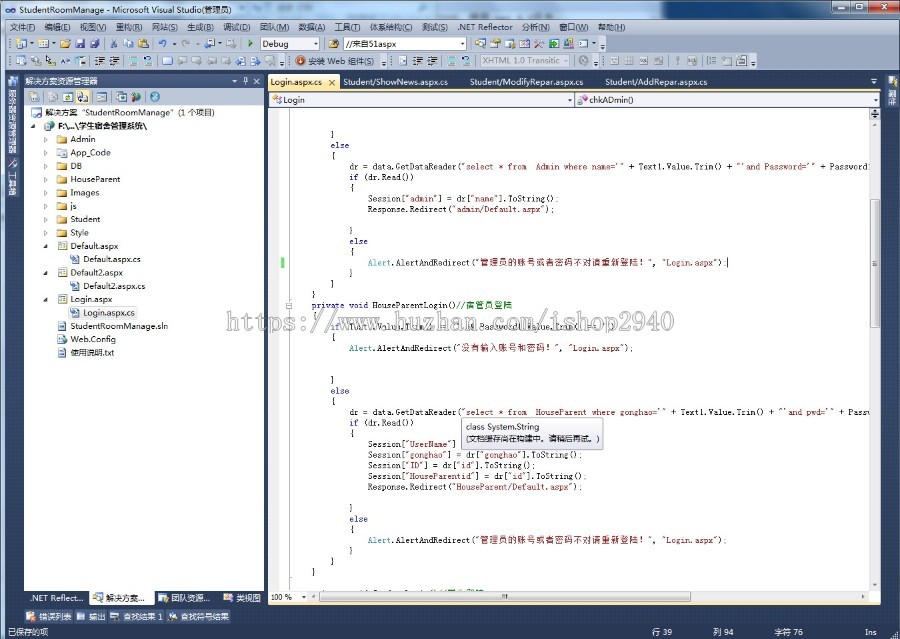Image resolution: width=900 pixels, height=639 pixels.
Task: Open the .NET Reflector menu
Action: 484,27
